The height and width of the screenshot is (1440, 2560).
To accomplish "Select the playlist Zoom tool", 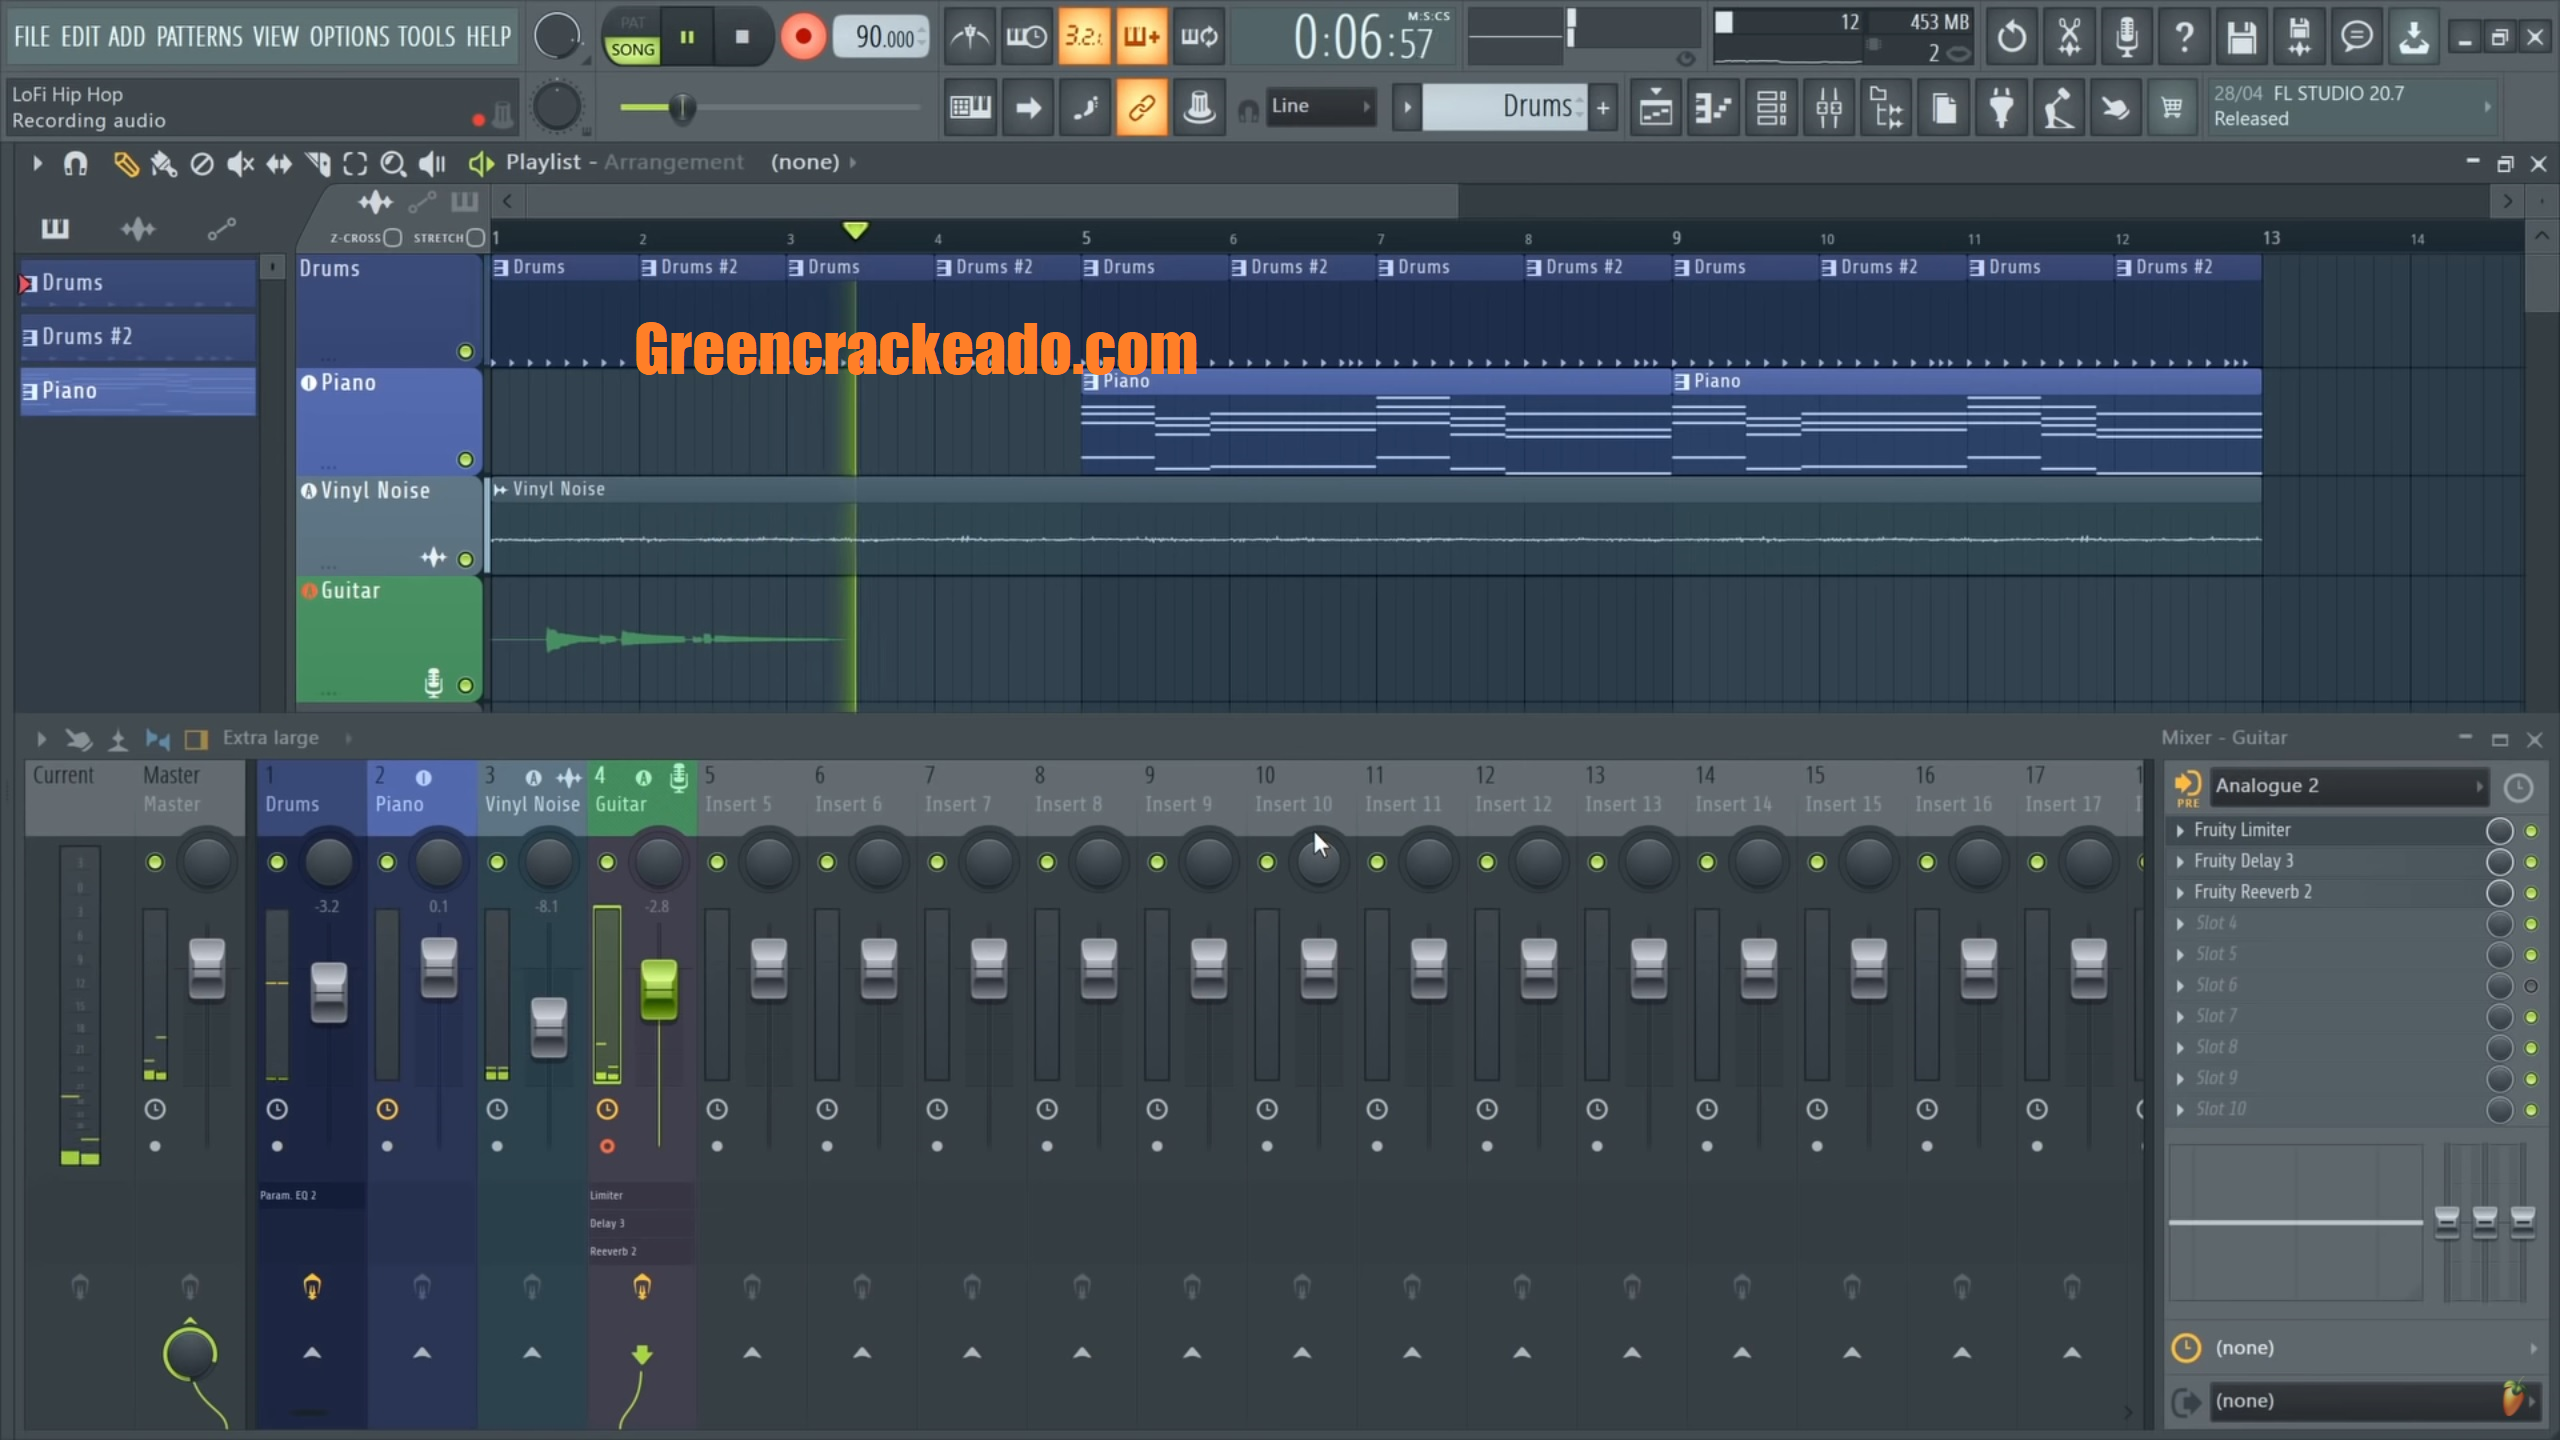I will click(393, 163).
